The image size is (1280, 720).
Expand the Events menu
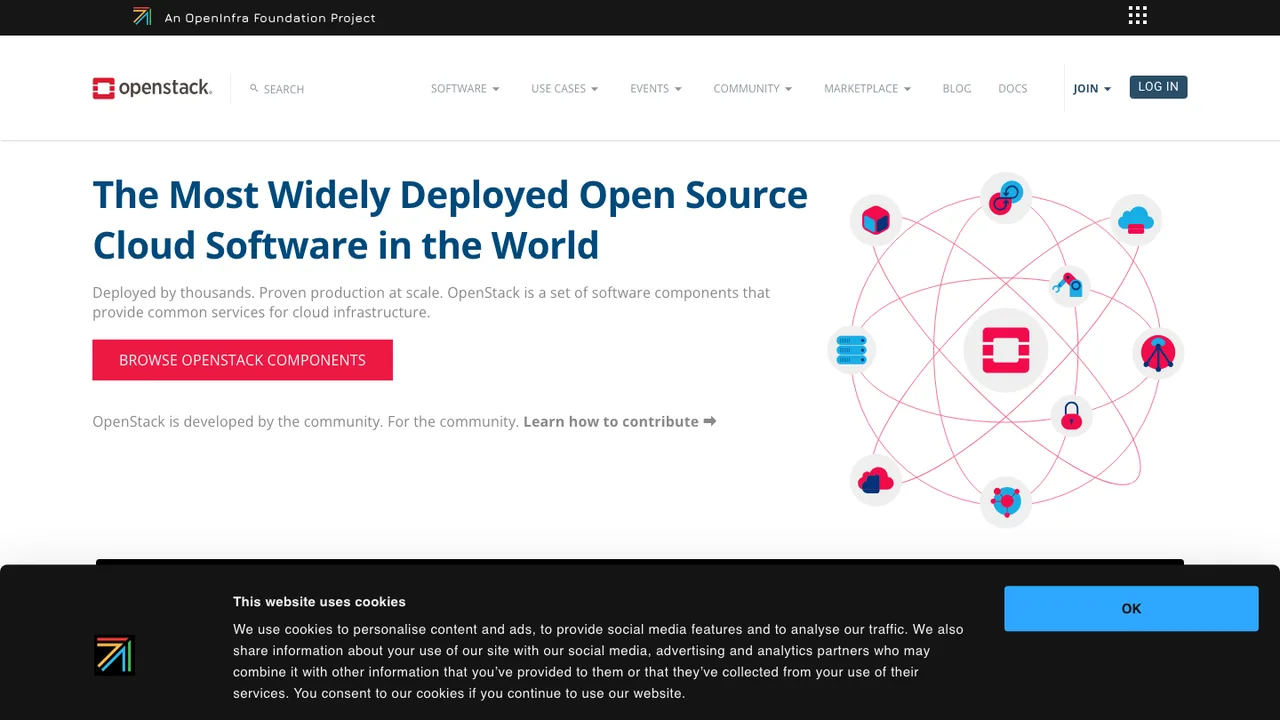tap(656, 89)
